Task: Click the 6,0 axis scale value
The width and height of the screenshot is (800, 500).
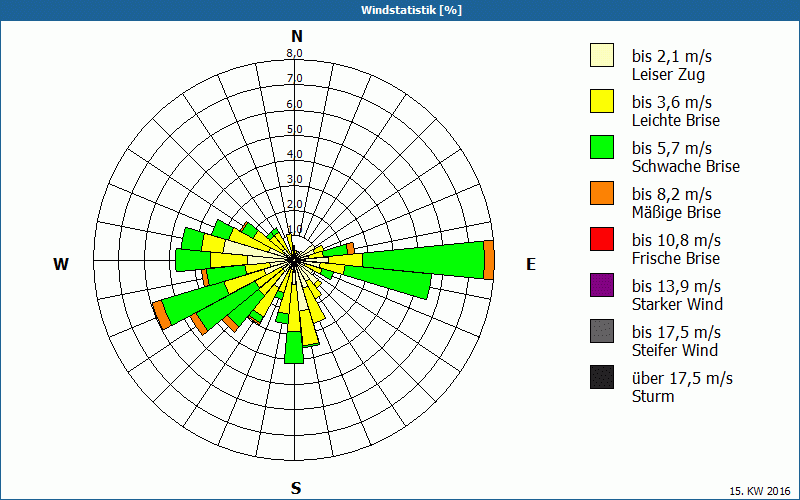Action: [x=295, y=104]
